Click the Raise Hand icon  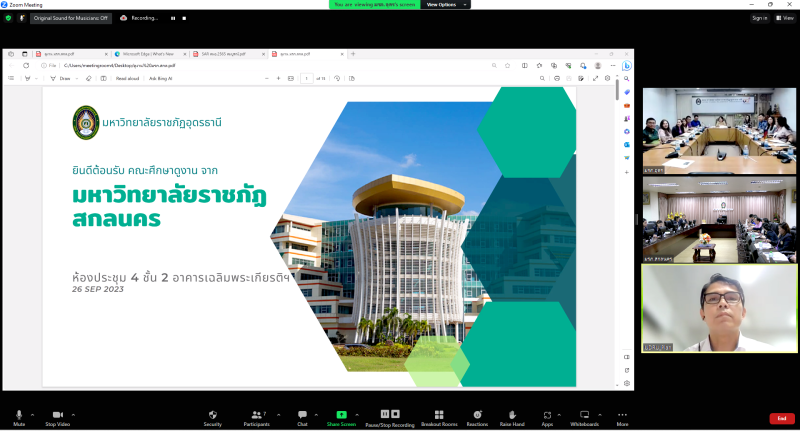point(512,415)
